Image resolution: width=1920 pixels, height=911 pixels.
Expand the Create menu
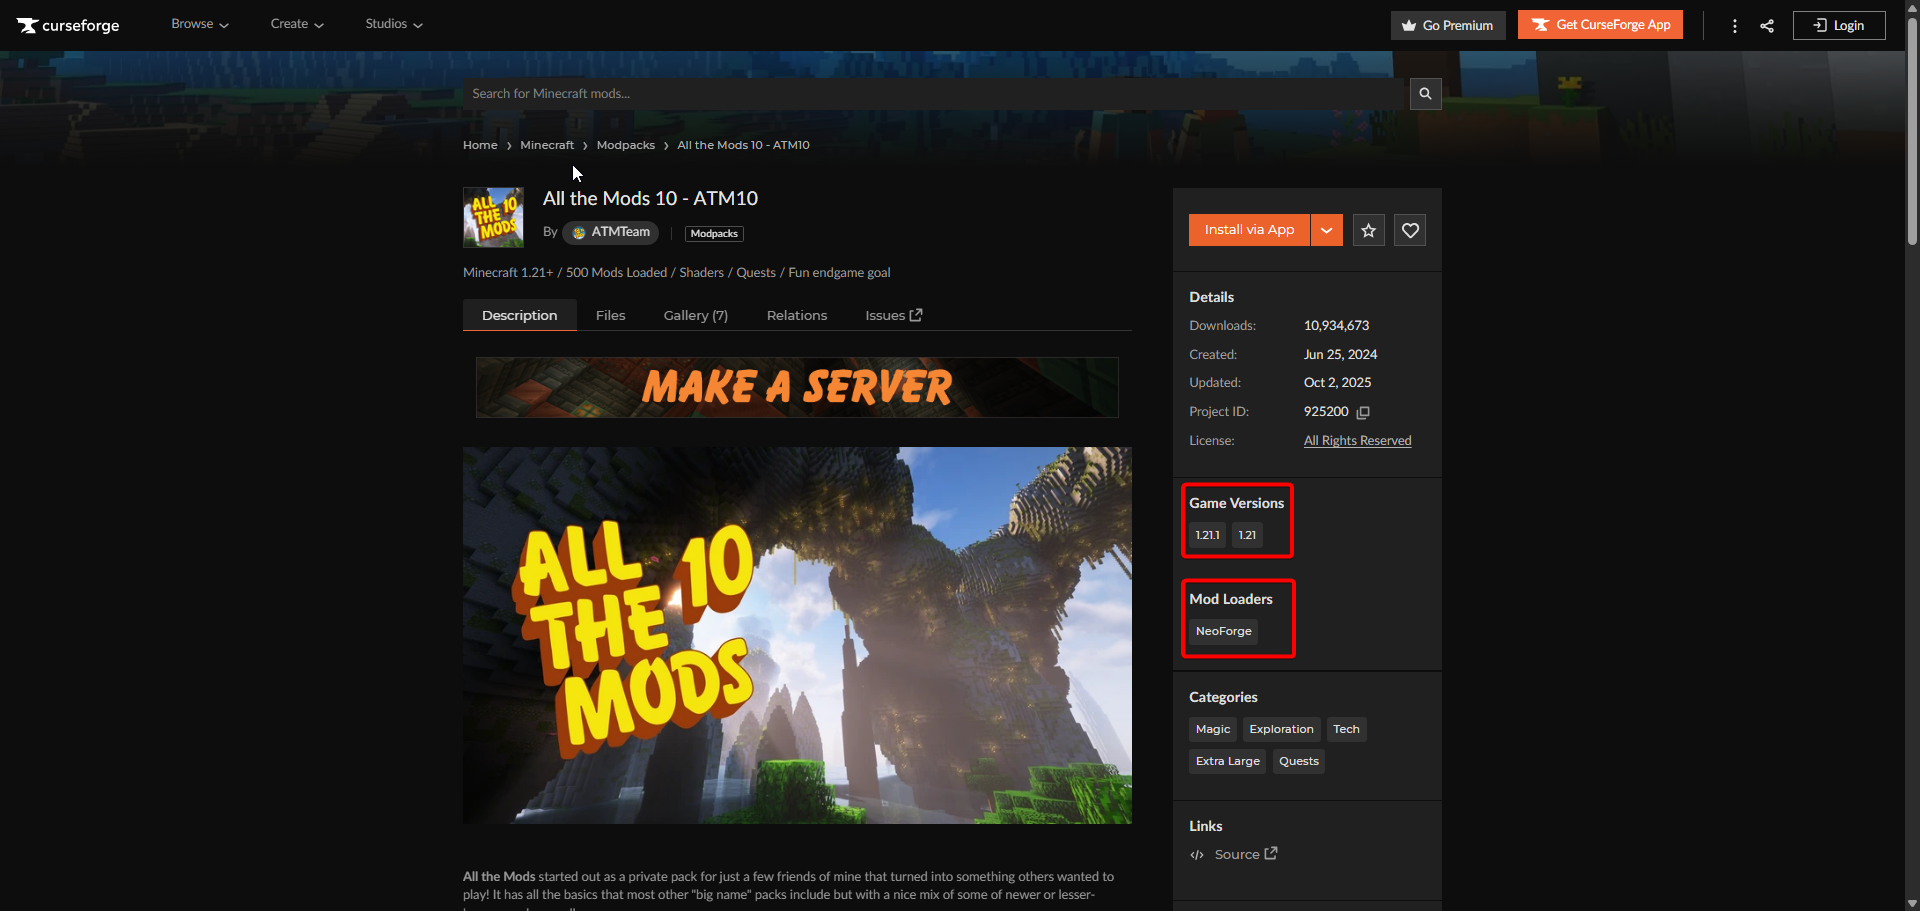[296, 24]
